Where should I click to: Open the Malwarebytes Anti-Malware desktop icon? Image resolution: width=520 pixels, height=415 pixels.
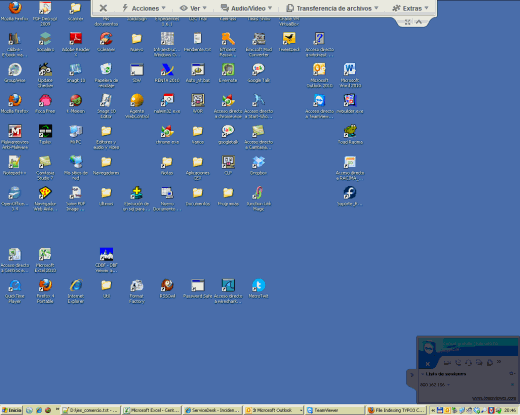pos(15,137)
